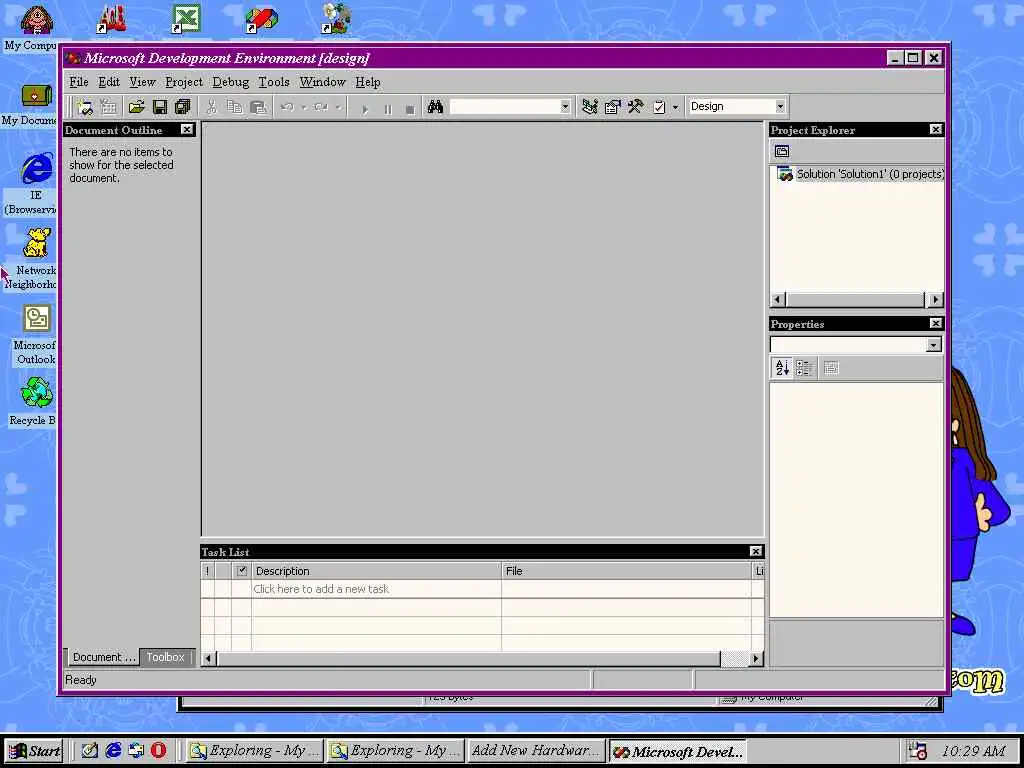The height and width of the screenshot is (768, 1024).
Task: Open the Undo history dropdown arrow
Action: coord(304,107)
